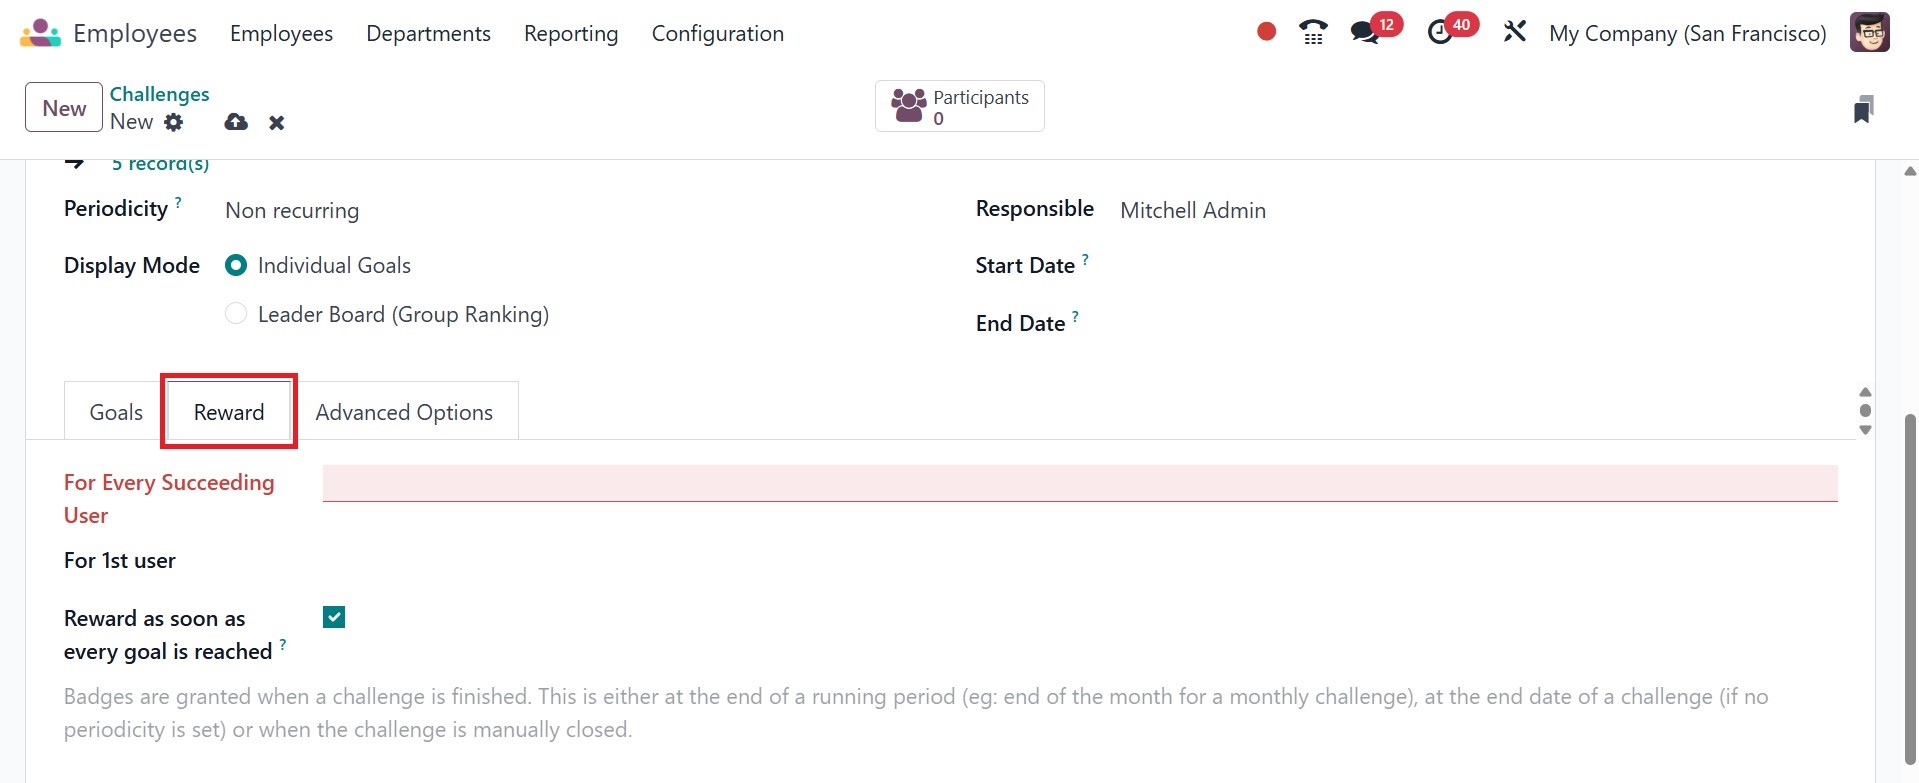Select Leader Board (Group Ranking) option
1919x783 pixels.
point(236,314)
